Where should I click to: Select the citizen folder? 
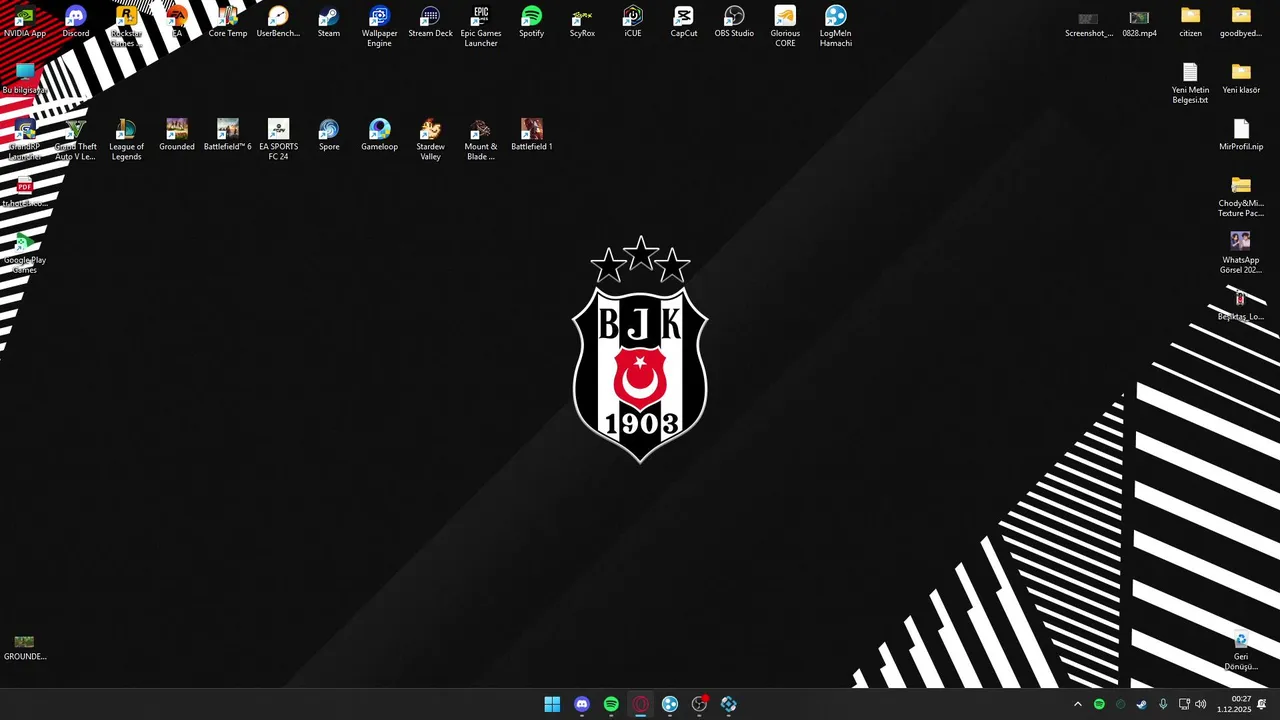click(x=1190, y=22)
